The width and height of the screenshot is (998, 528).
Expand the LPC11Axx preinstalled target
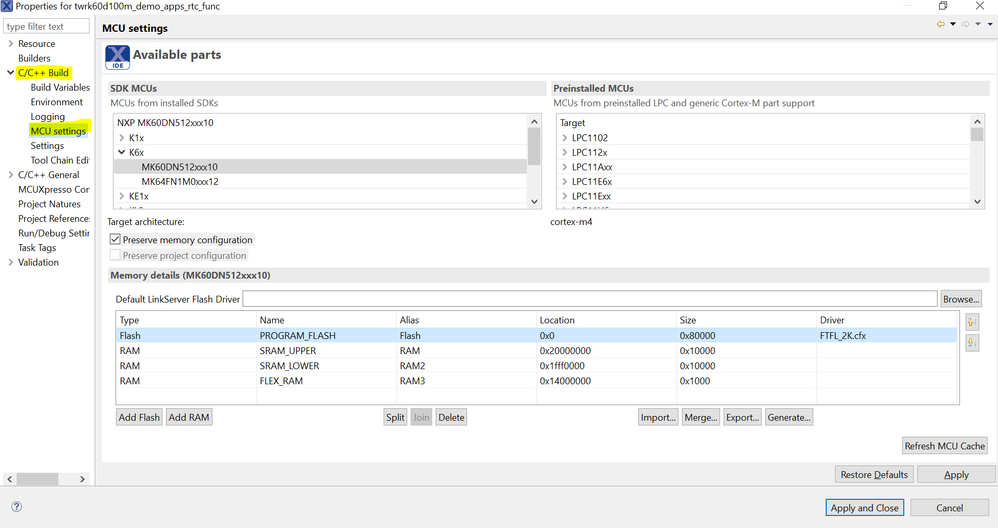(565, 167)
